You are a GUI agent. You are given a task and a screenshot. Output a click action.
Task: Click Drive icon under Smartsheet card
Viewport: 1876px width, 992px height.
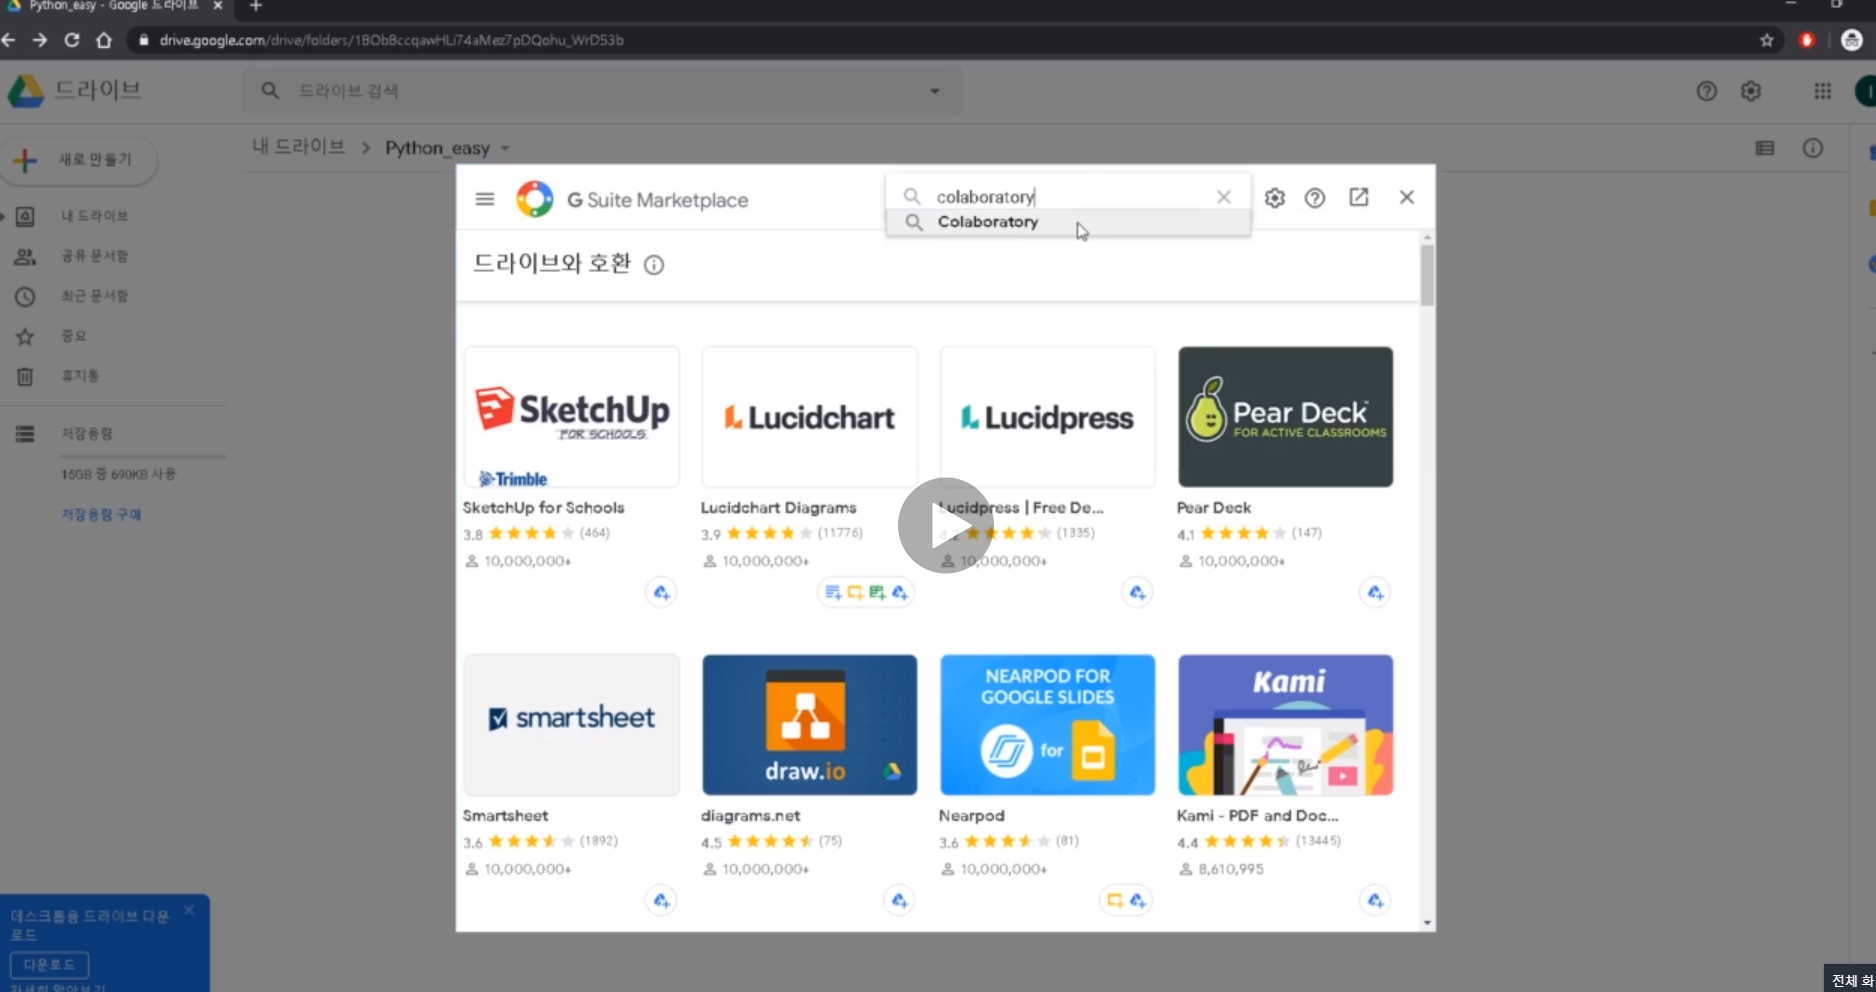point(661,901)
